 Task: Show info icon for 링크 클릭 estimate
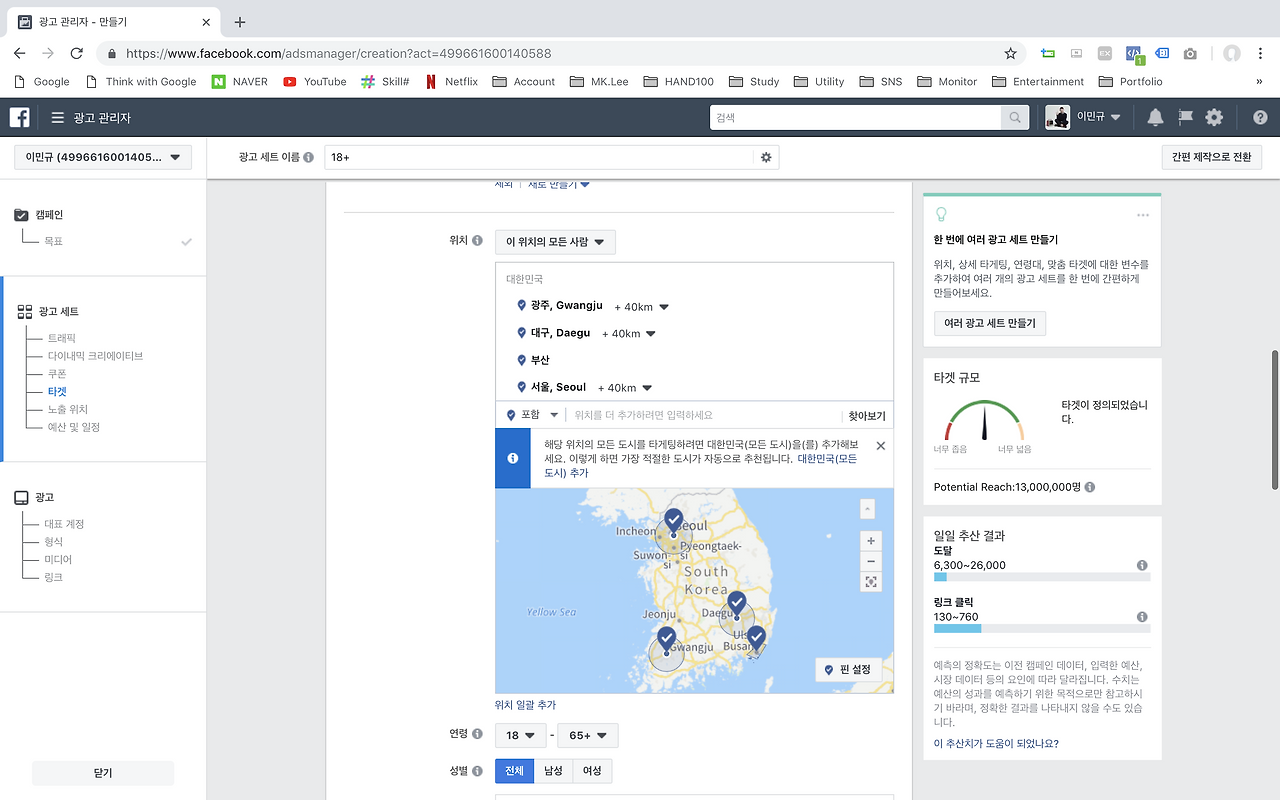1142,617
